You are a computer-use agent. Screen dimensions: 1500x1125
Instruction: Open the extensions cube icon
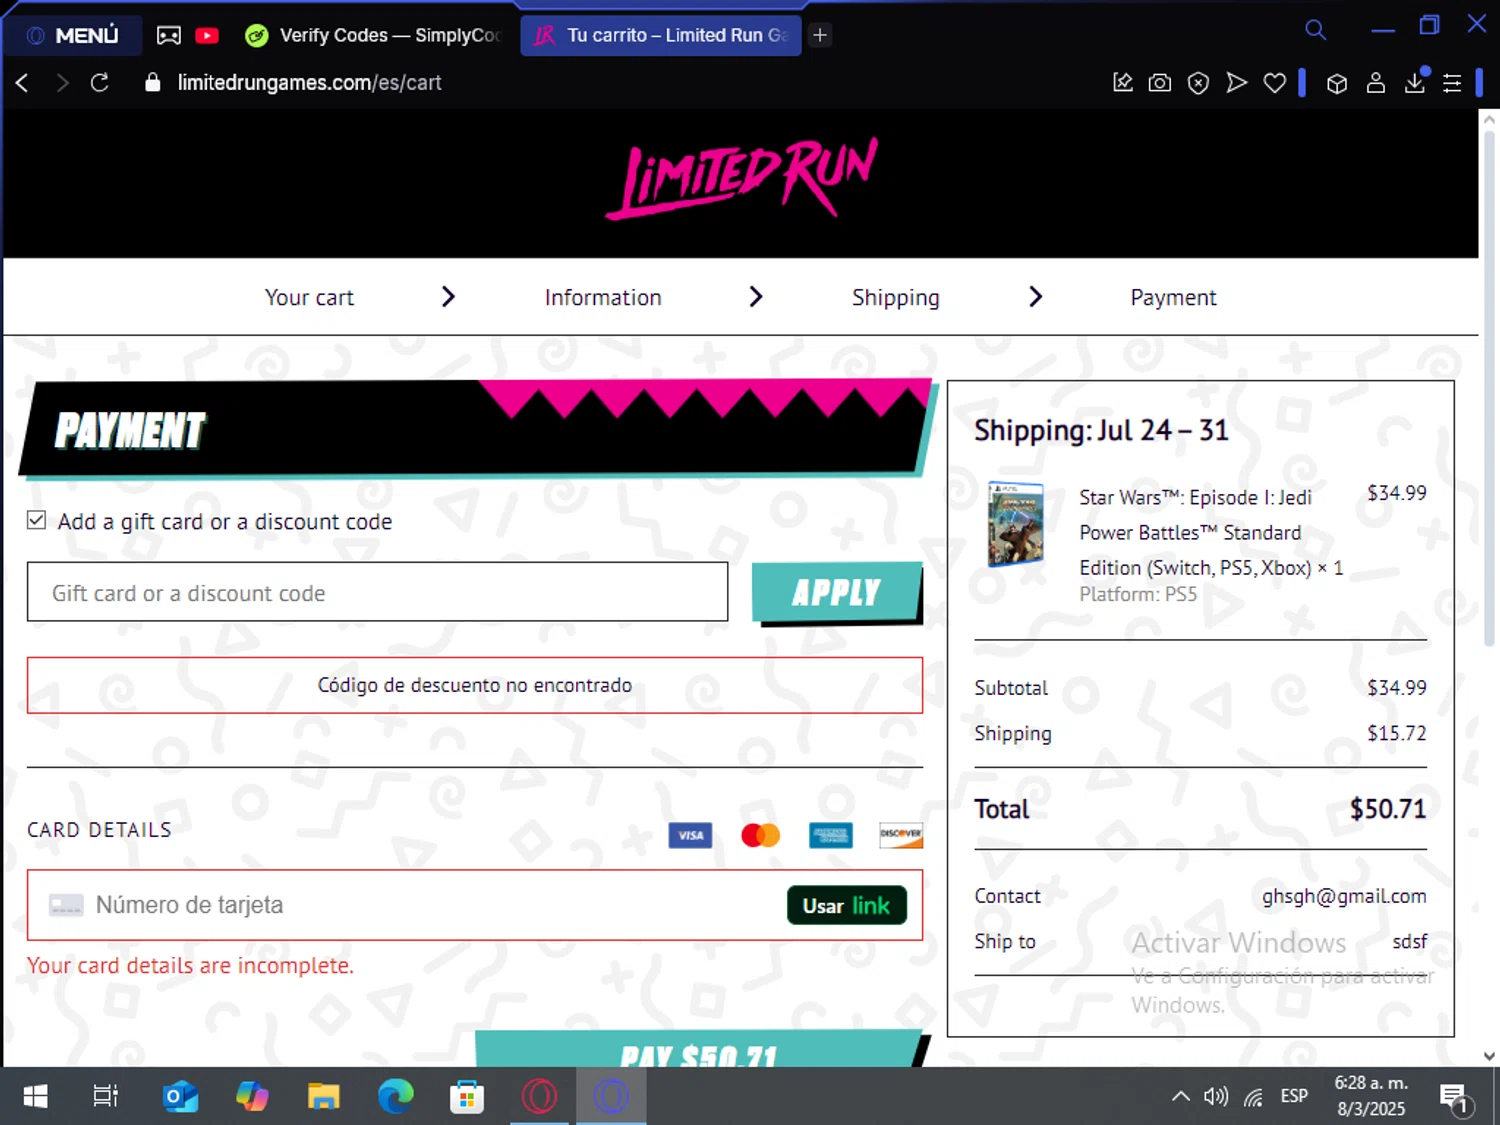click(x=1337, y=83)
